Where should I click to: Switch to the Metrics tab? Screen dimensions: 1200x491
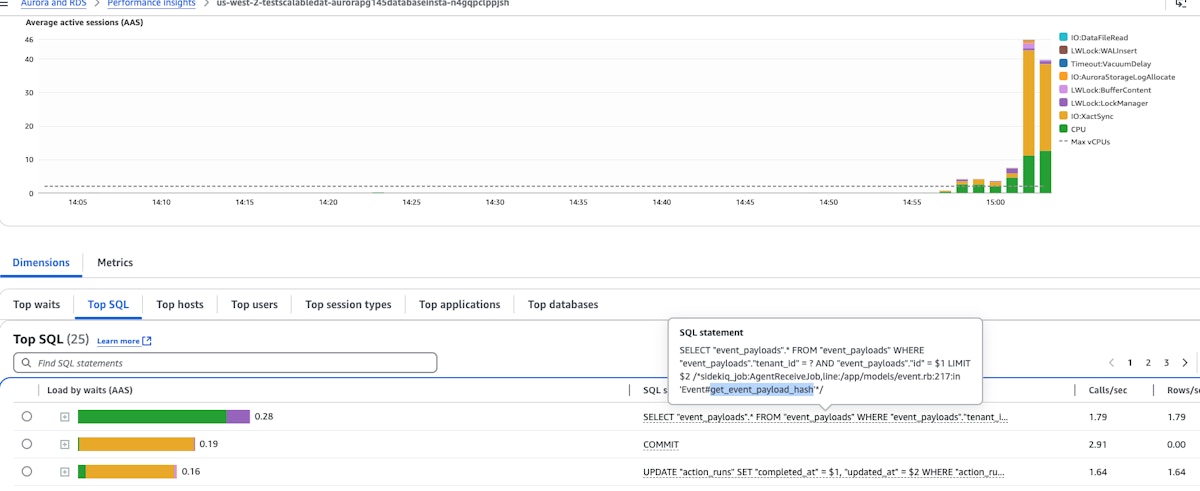tap(115, 263)
